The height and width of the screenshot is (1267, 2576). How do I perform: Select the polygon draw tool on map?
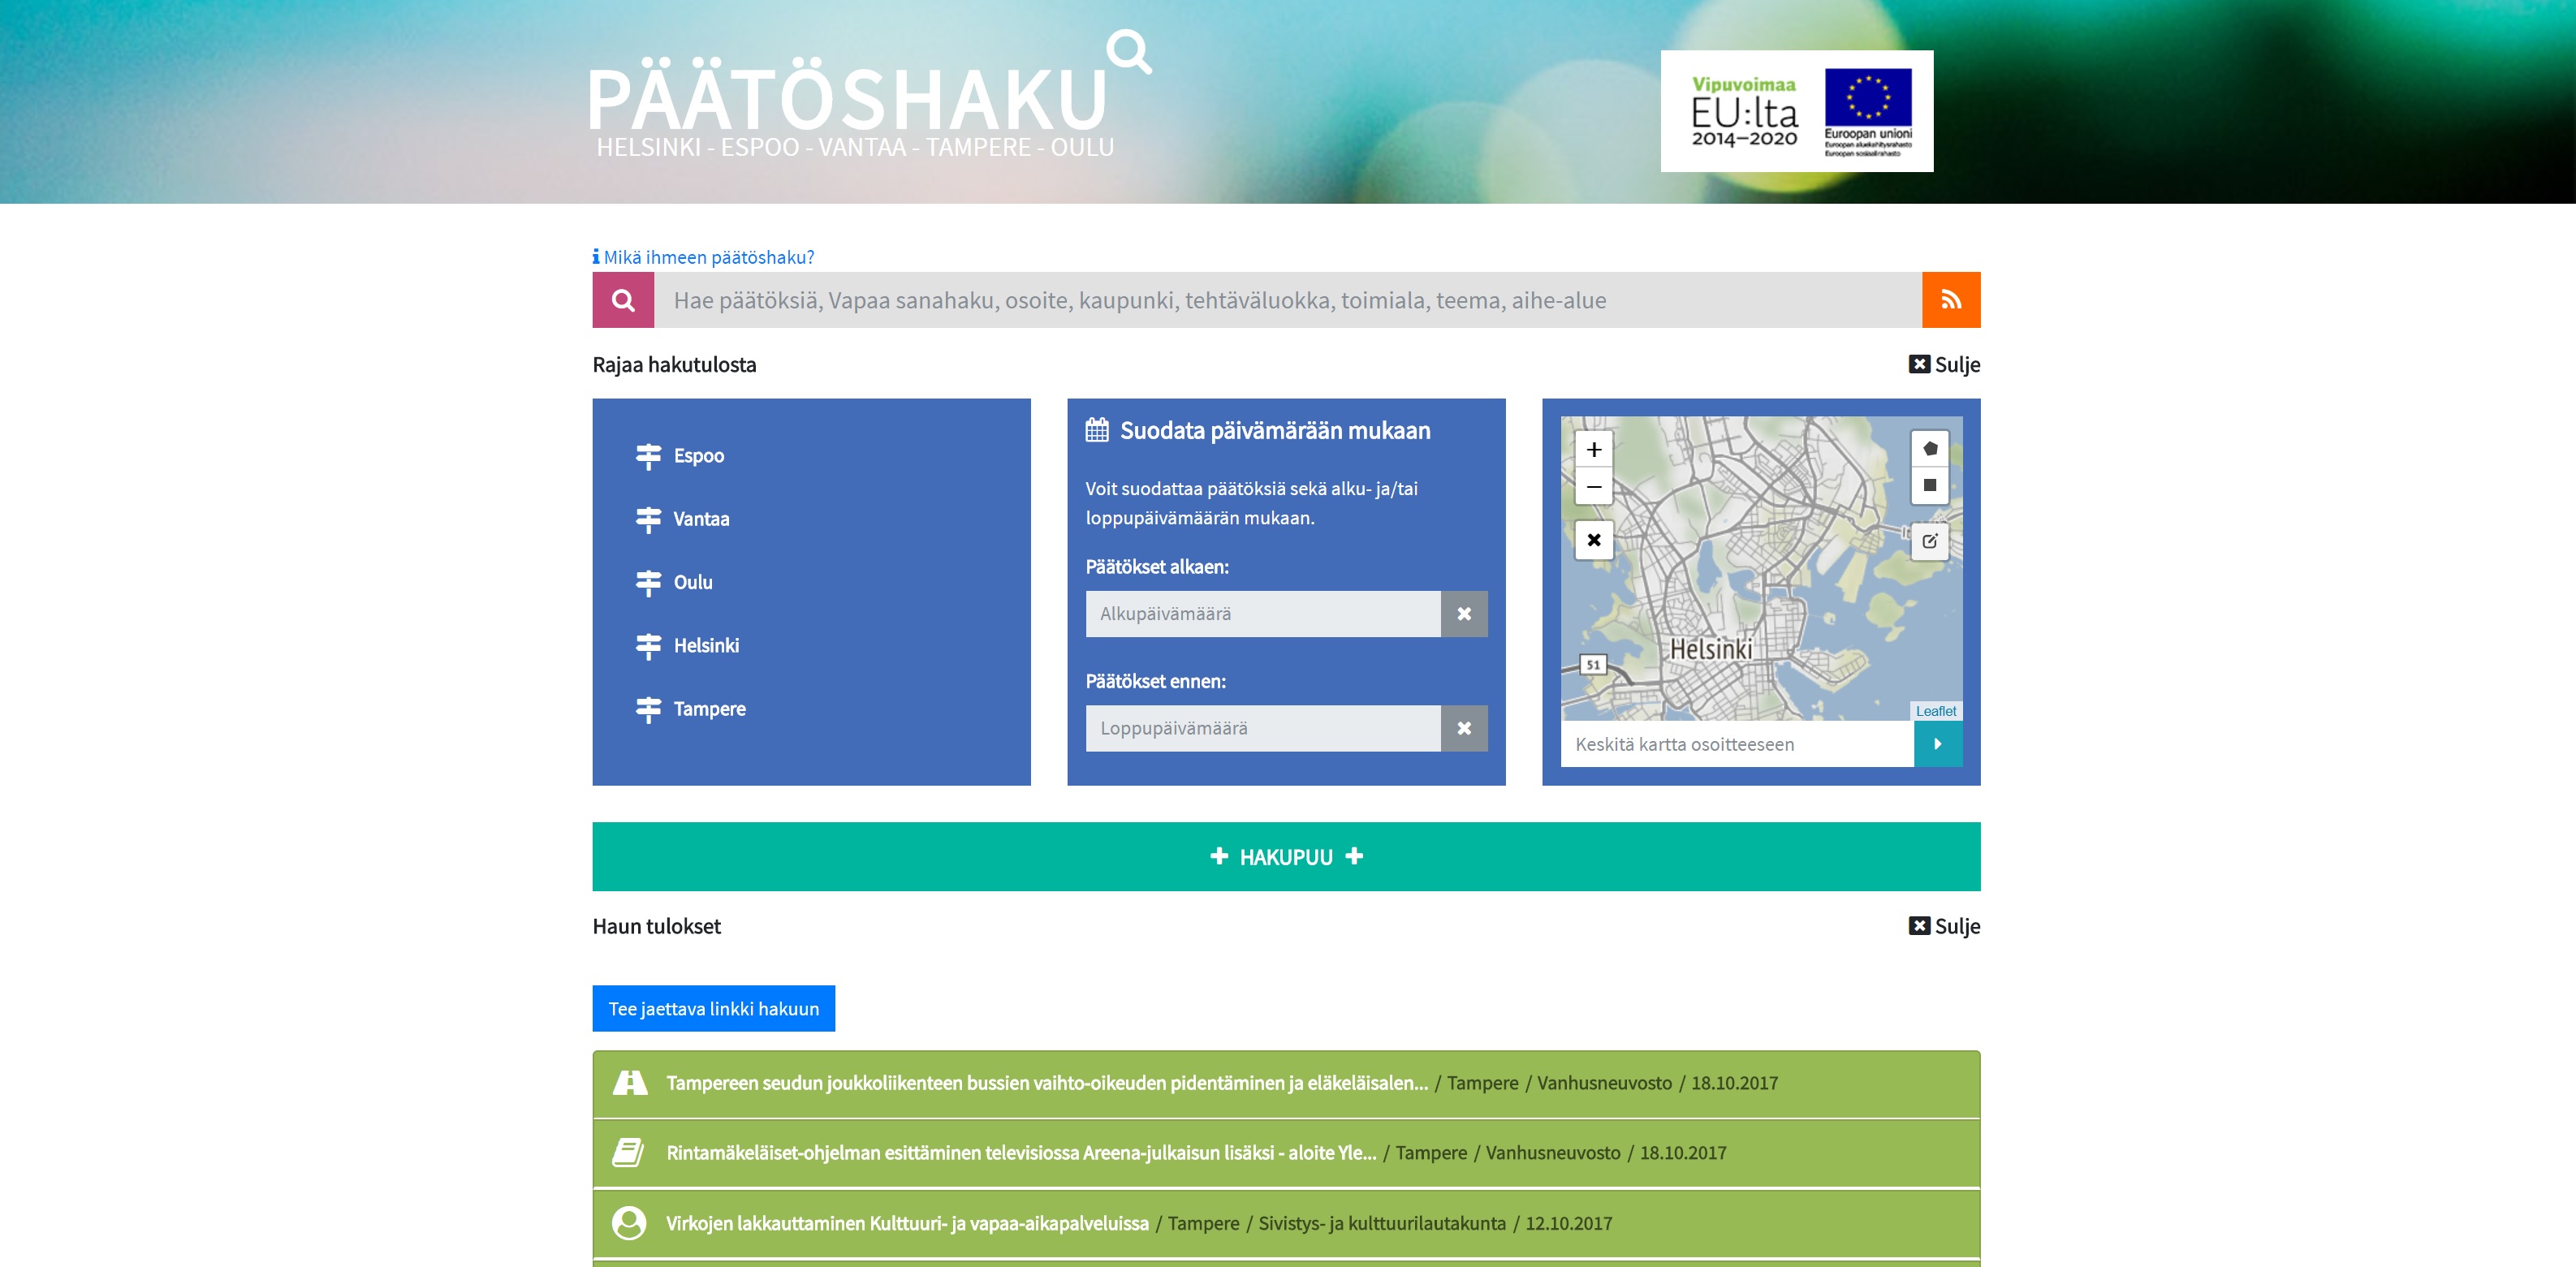pyautogui.click(x=1930, y=448)
